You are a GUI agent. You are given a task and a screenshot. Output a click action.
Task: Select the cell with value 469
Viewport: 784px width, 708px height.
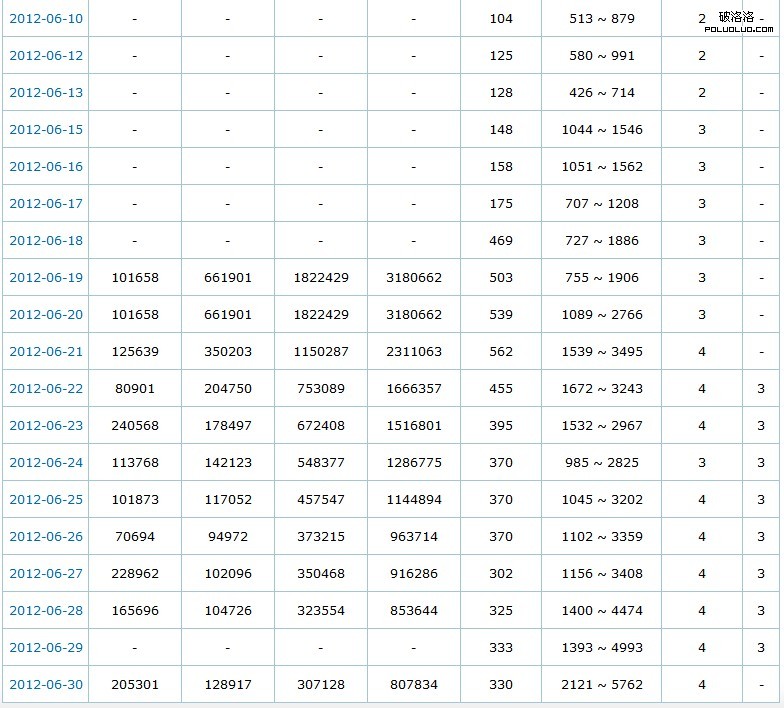pyautogui.click(x=501, y=241)
